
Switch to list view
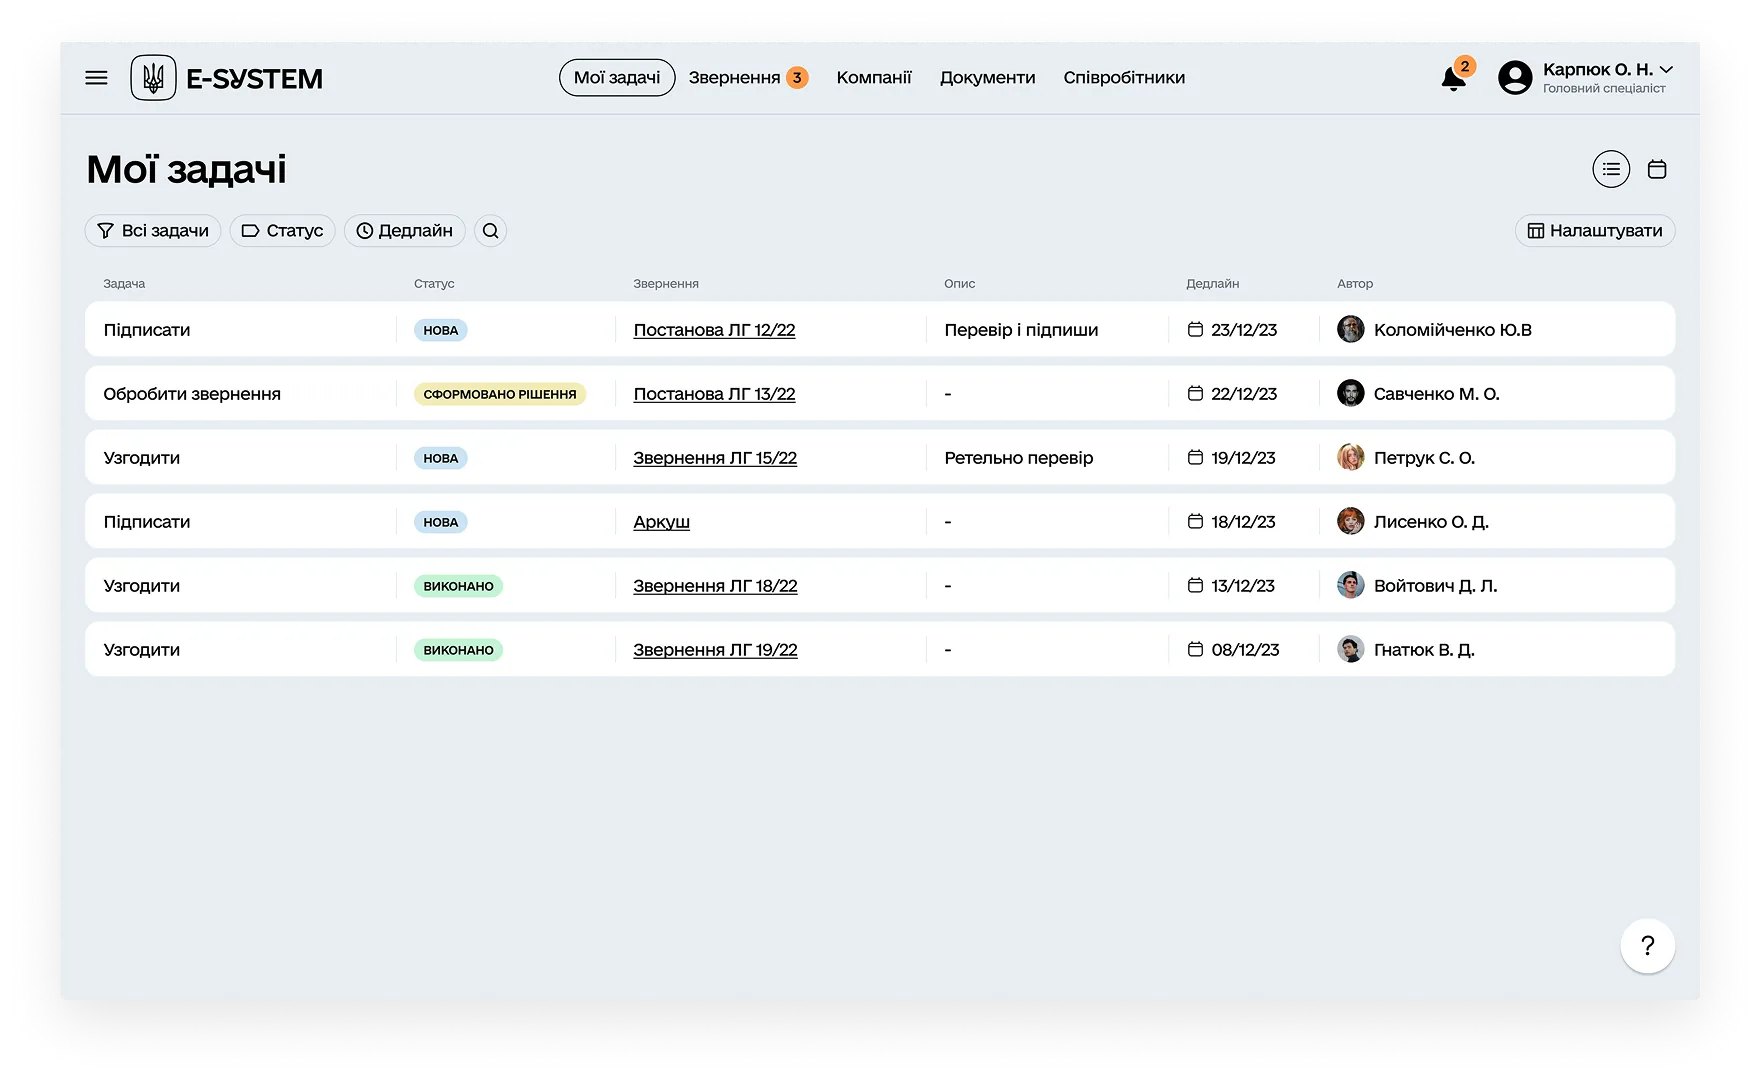point(1611,169)
